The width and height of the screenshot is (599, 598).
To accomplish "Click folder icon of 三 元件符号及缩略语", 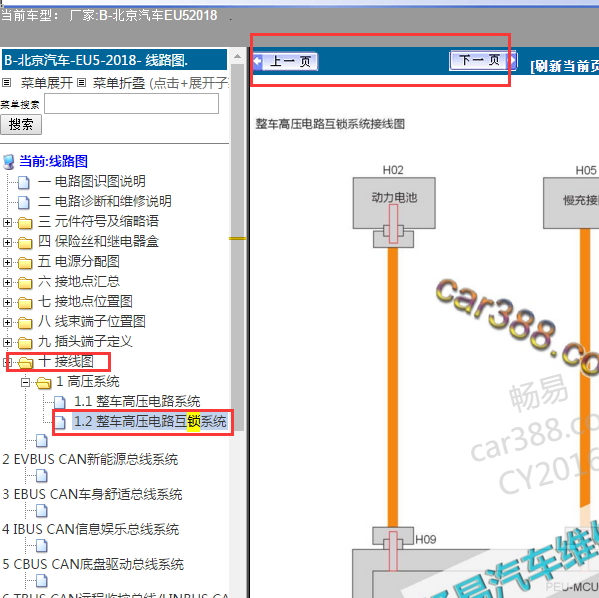I will (x=25, y=223).
